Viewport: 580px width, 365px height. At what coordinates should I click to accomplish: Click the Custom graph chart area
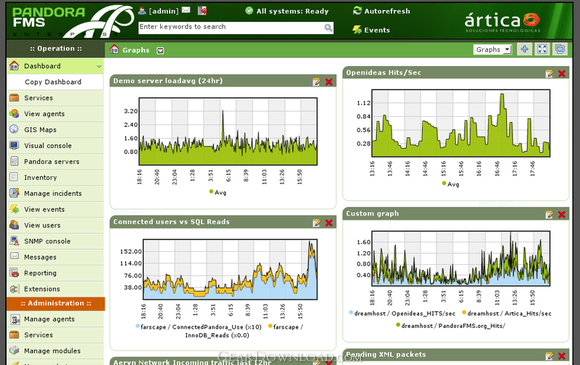461,258
